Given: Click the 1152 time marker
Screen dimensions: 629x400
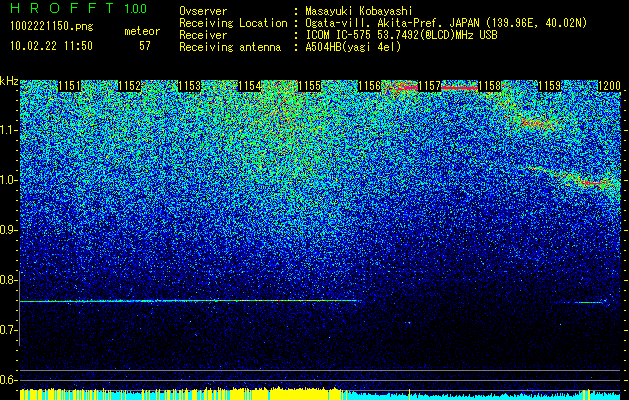Looking at the screenshot, I should (x=130, y=86).
